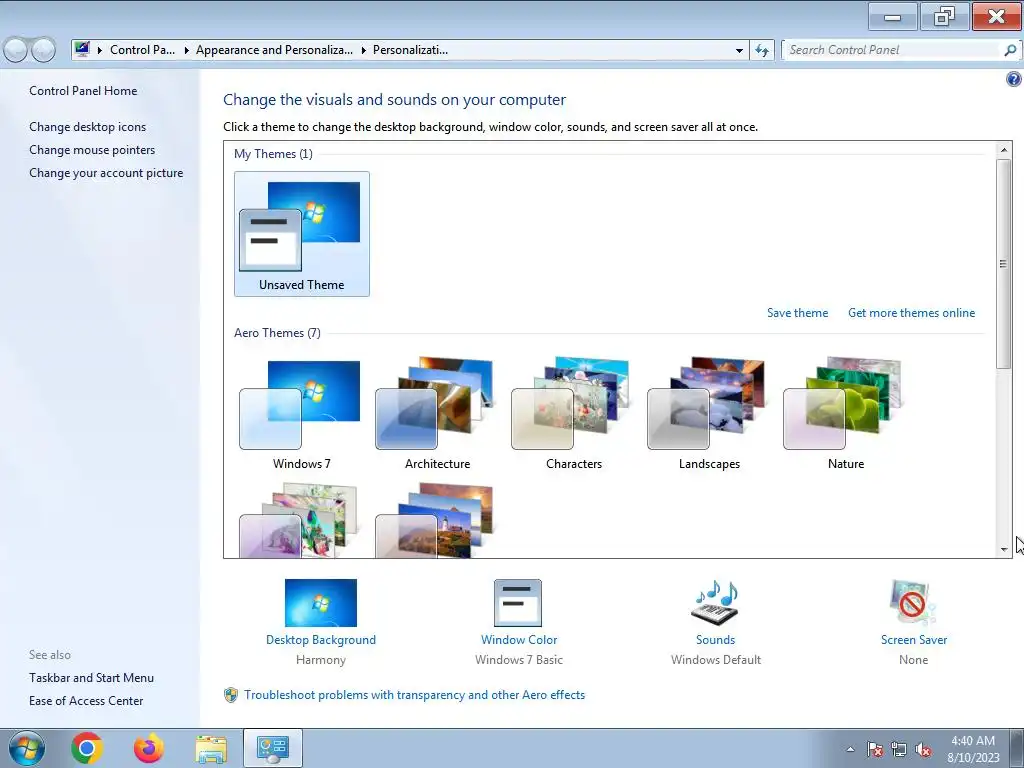Click the Action Center flag tray icon
This screenshot has width=1024, height=768.
pos(874,750)
